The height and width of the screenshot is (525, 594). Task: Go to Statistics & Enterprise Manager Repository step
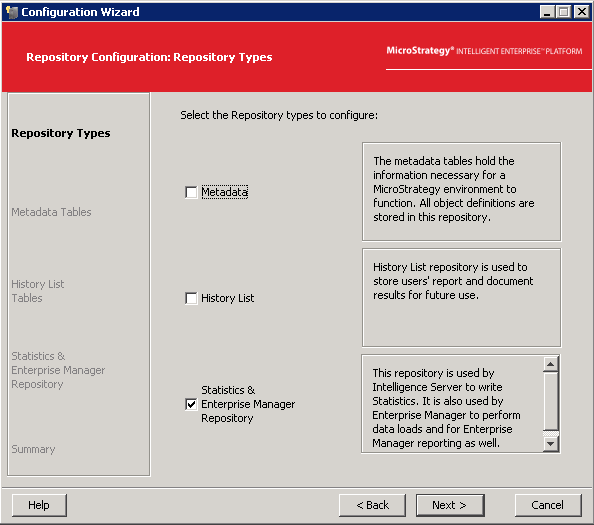pos(58,370)
